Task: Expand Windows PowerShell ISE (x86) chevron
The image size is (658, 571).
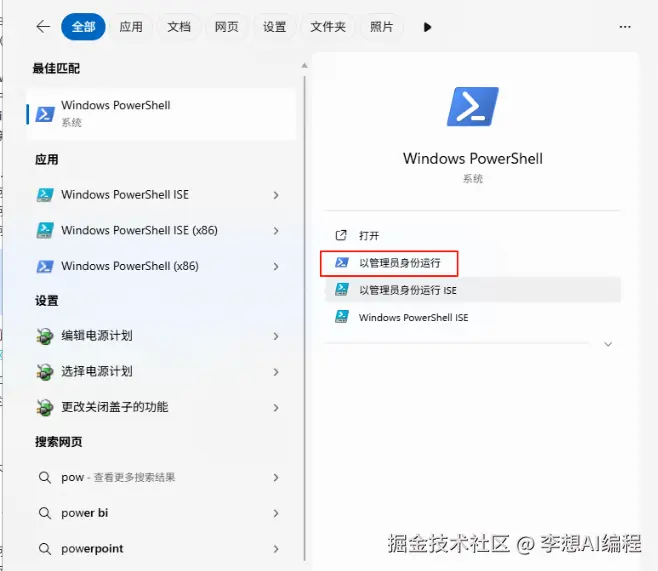Action: coord(276,231)
